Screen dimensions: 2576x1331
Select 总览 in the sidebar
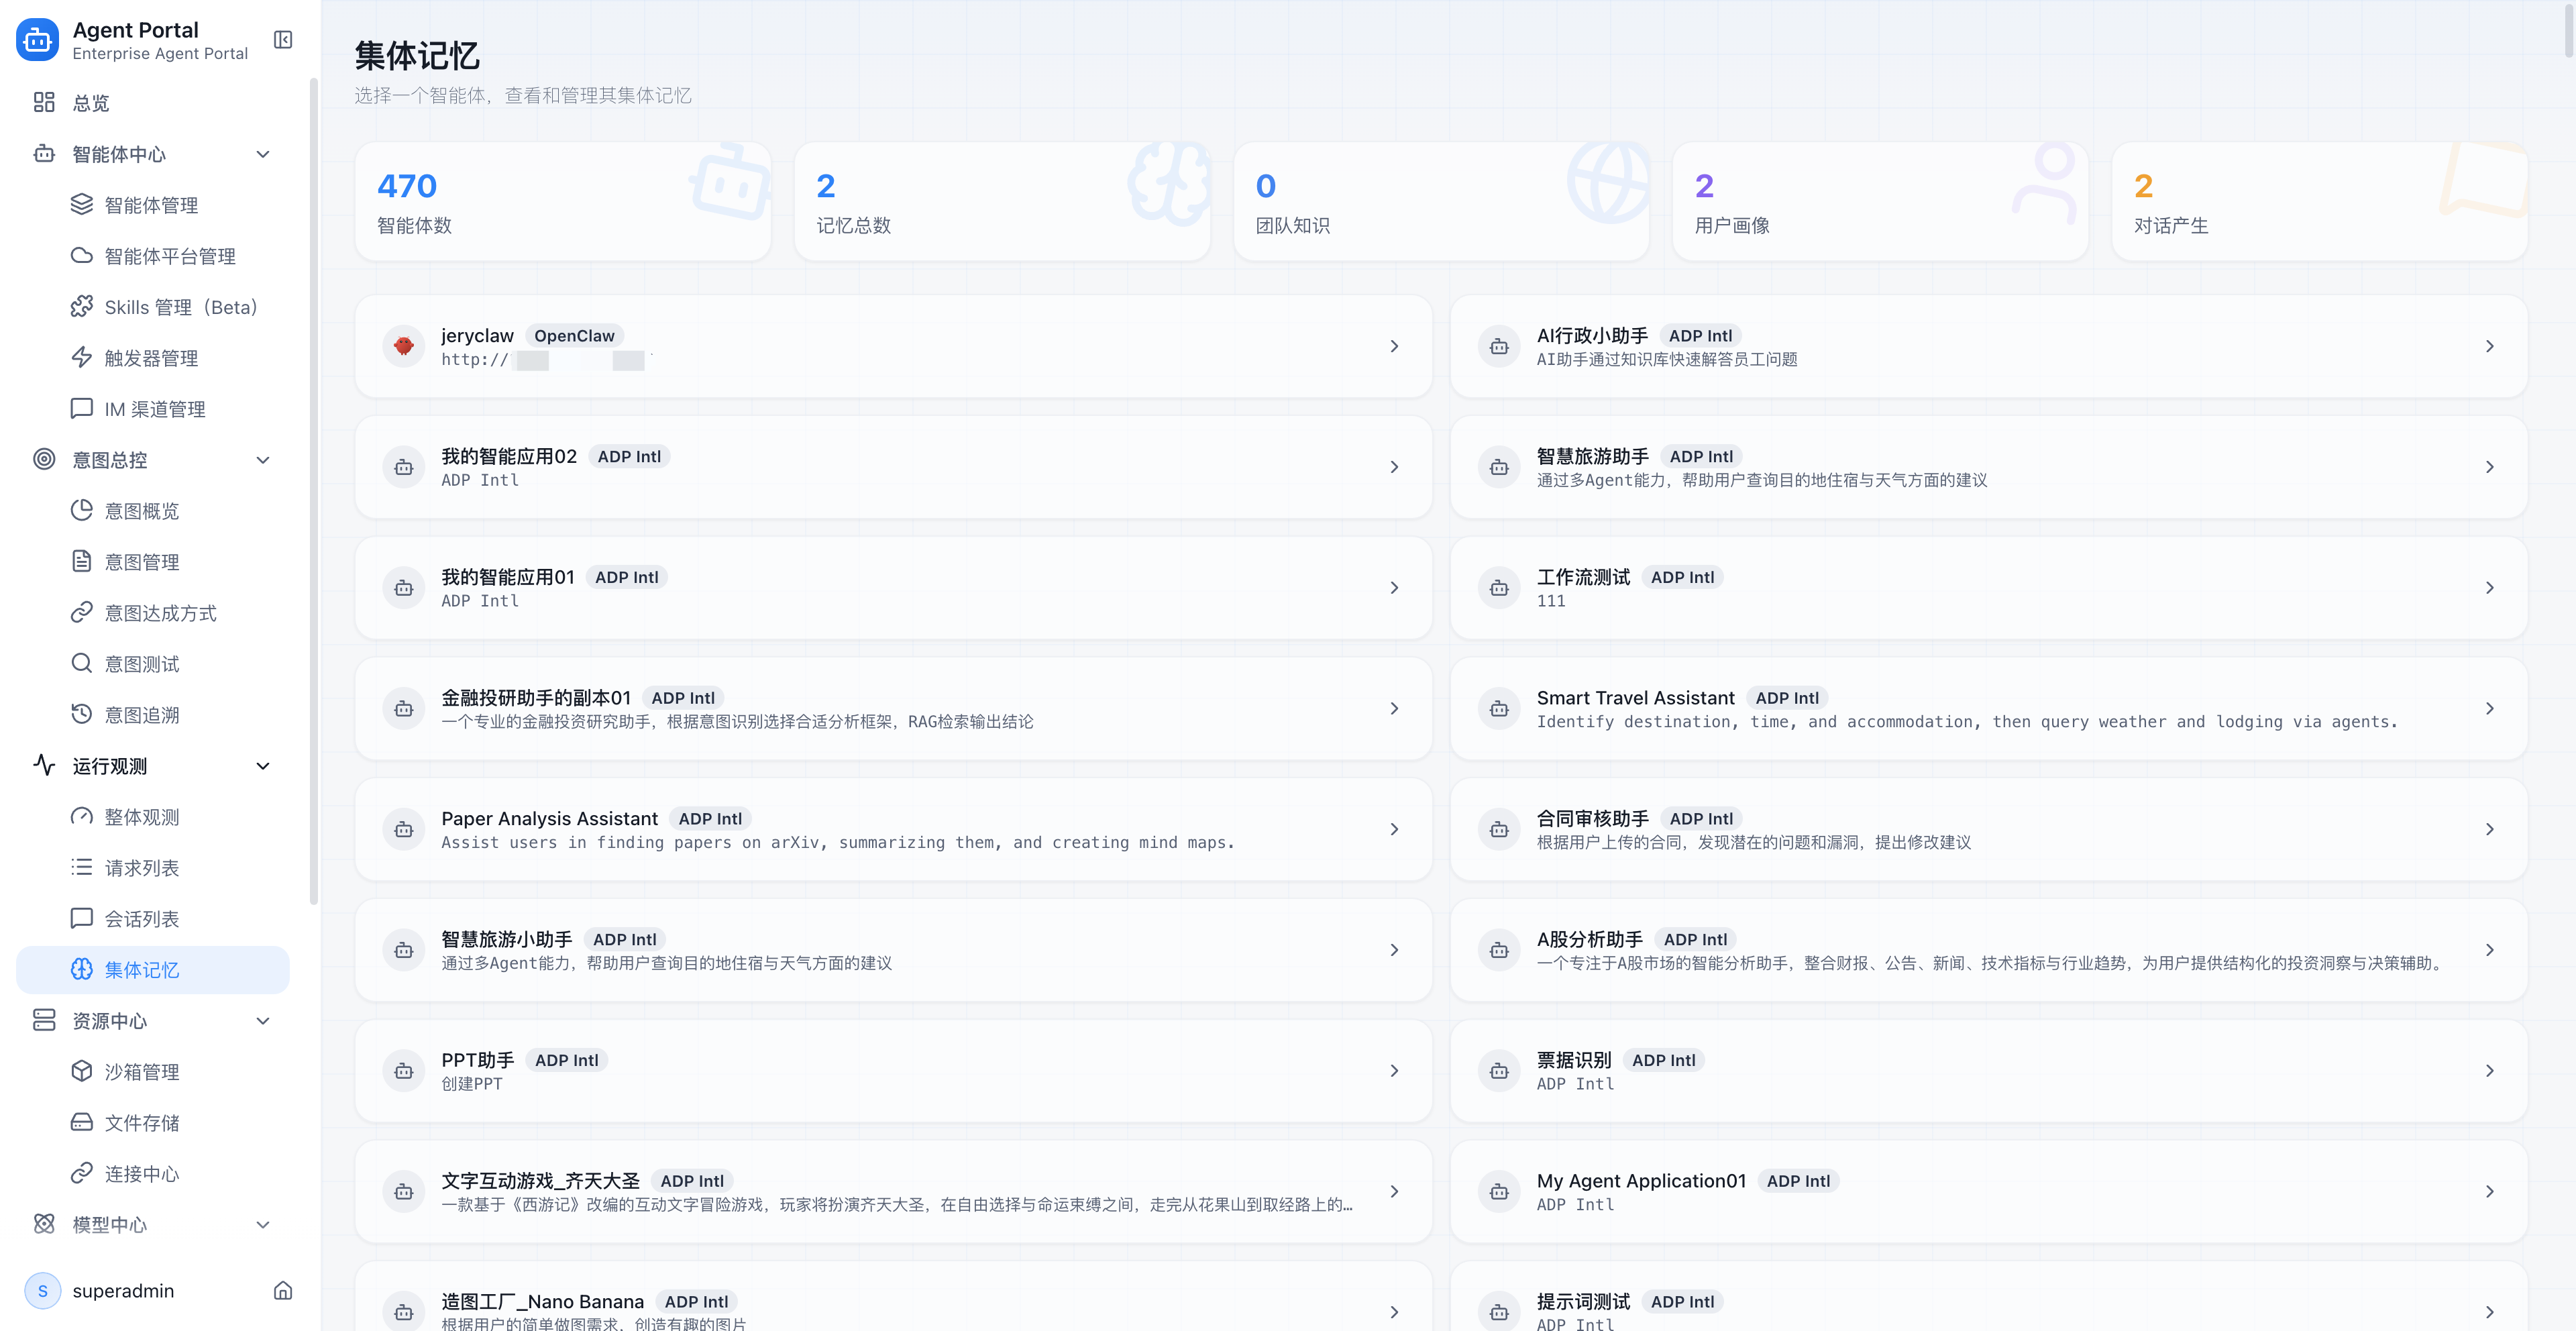[91, 103]
